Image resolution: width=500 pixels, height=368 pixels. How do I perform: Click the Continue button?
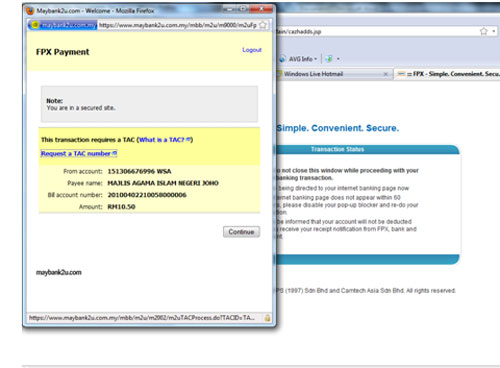point(241,232)
